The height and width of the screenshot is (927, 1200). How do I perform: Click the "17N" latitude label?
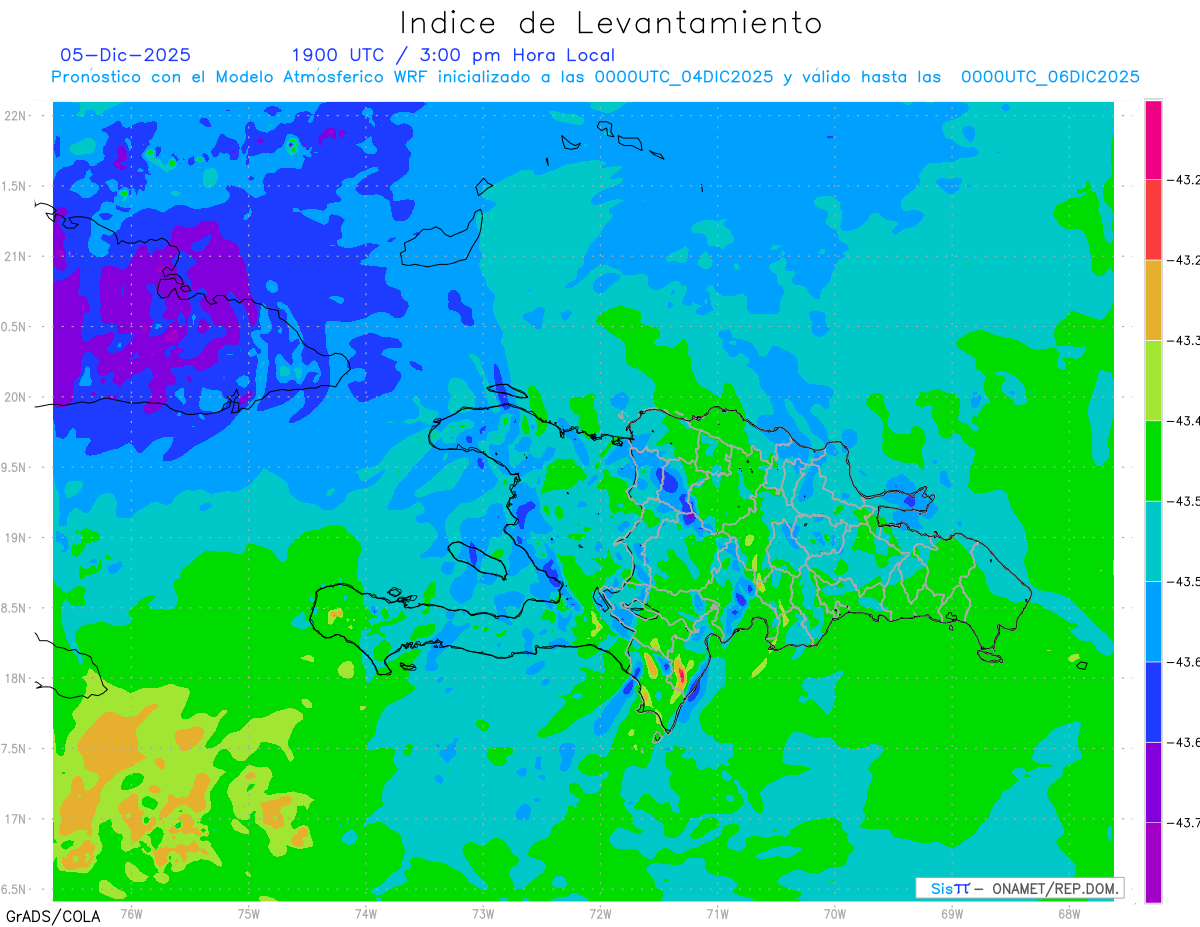click(x=16, y=819)
